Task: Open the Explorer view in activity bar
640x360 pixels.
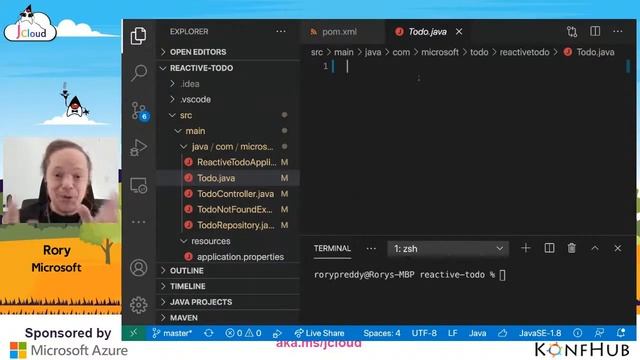Action: tap(138, 36)
